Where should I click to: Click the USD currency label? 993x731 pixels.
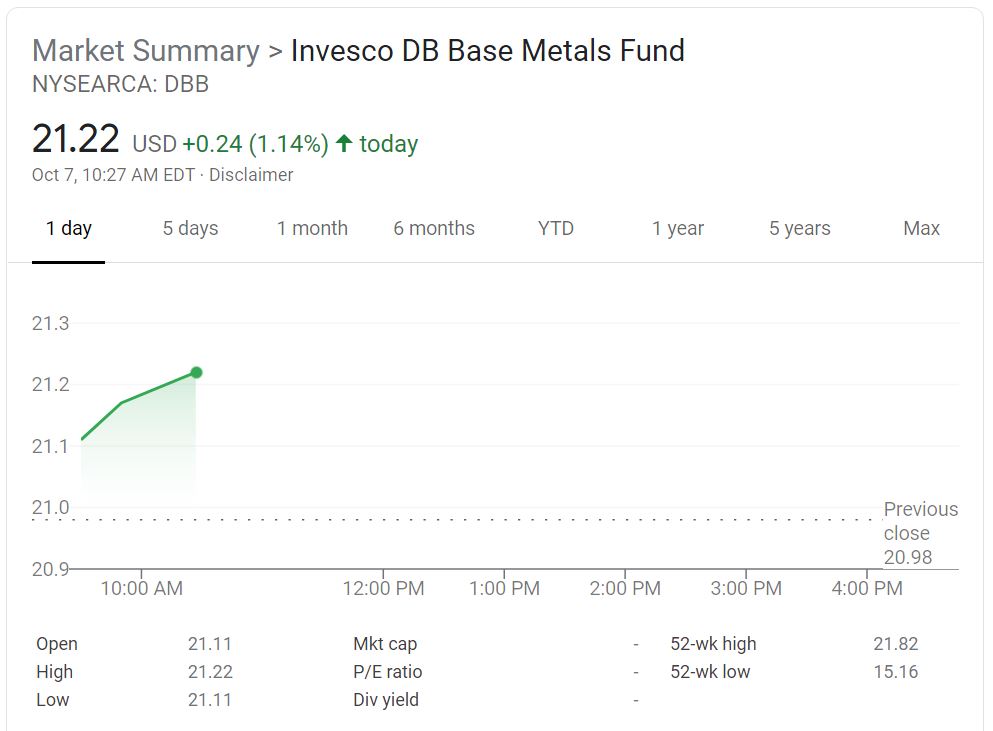point(155,144)
